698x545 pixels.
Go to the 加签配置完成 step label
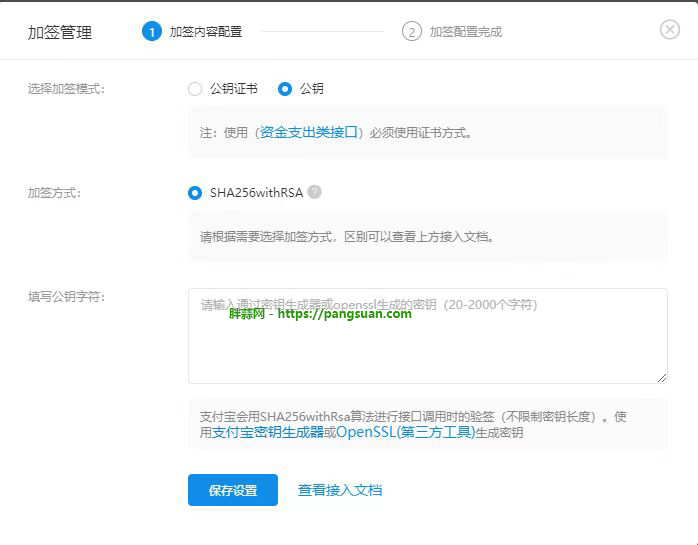[x=466, y=32]
